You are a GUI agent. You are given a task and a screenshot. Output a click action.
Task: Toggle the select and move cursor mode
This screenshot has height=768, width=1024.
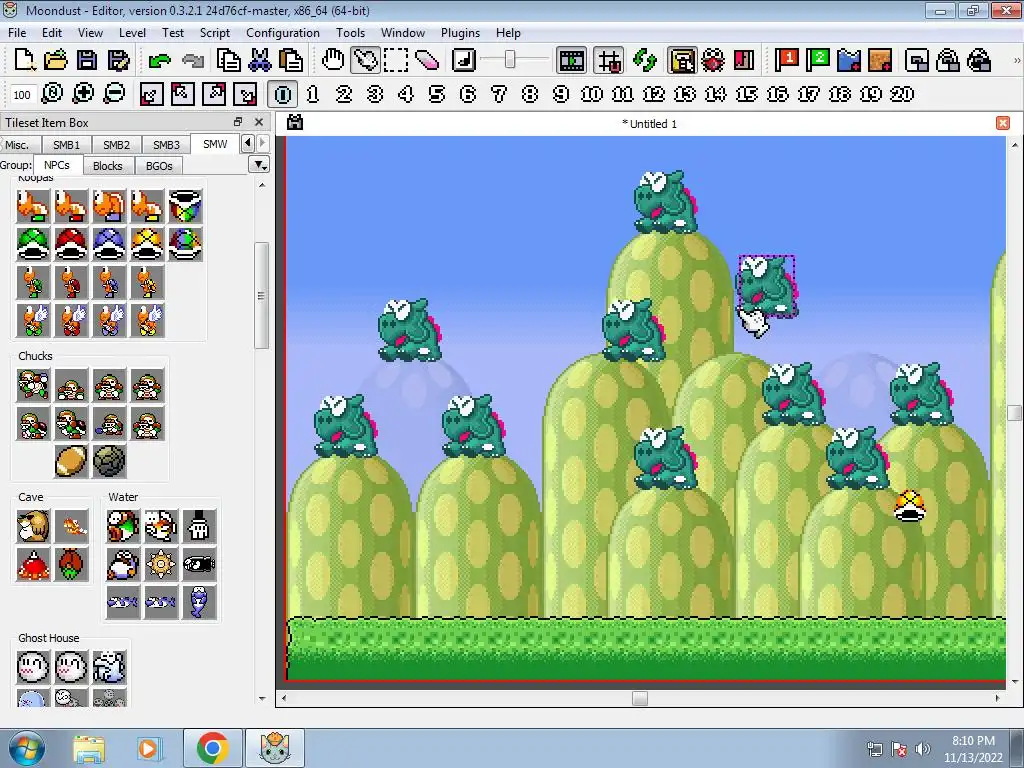[x=364, y=61]
